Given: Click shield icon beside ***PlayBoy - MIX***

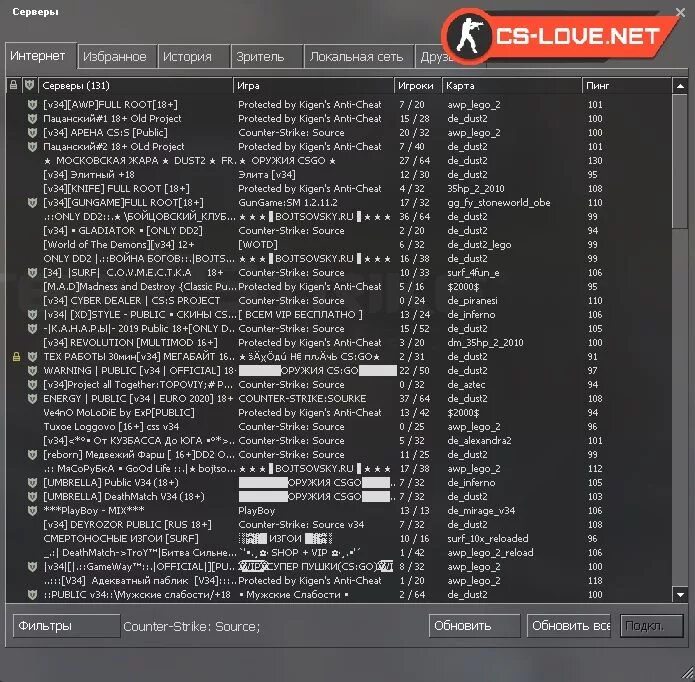Looking at the screenshot, I should point(32,511).
